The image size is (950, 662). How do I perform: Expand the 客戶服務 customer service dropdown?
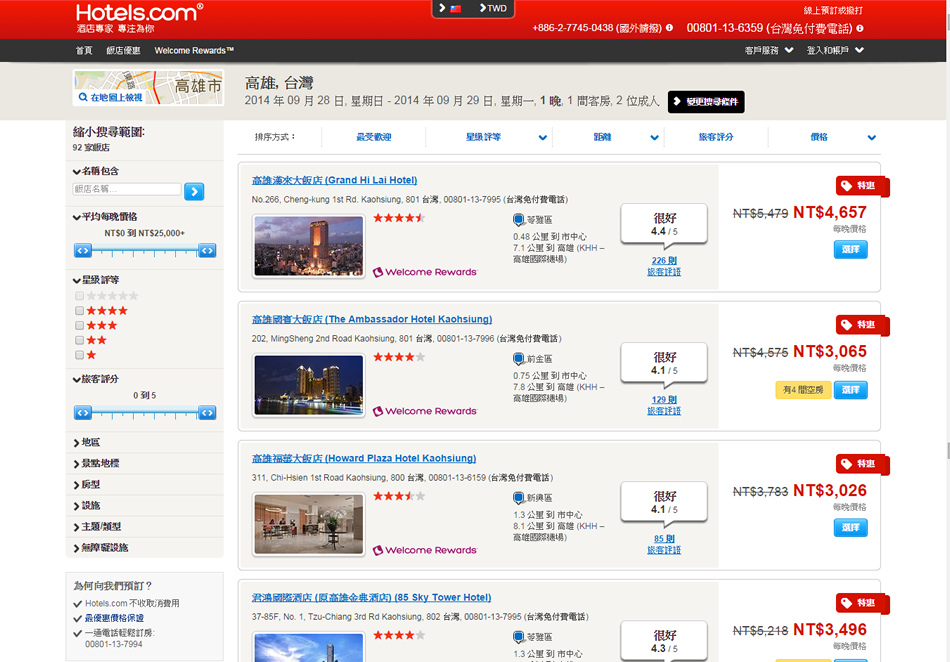click(769, 50)
